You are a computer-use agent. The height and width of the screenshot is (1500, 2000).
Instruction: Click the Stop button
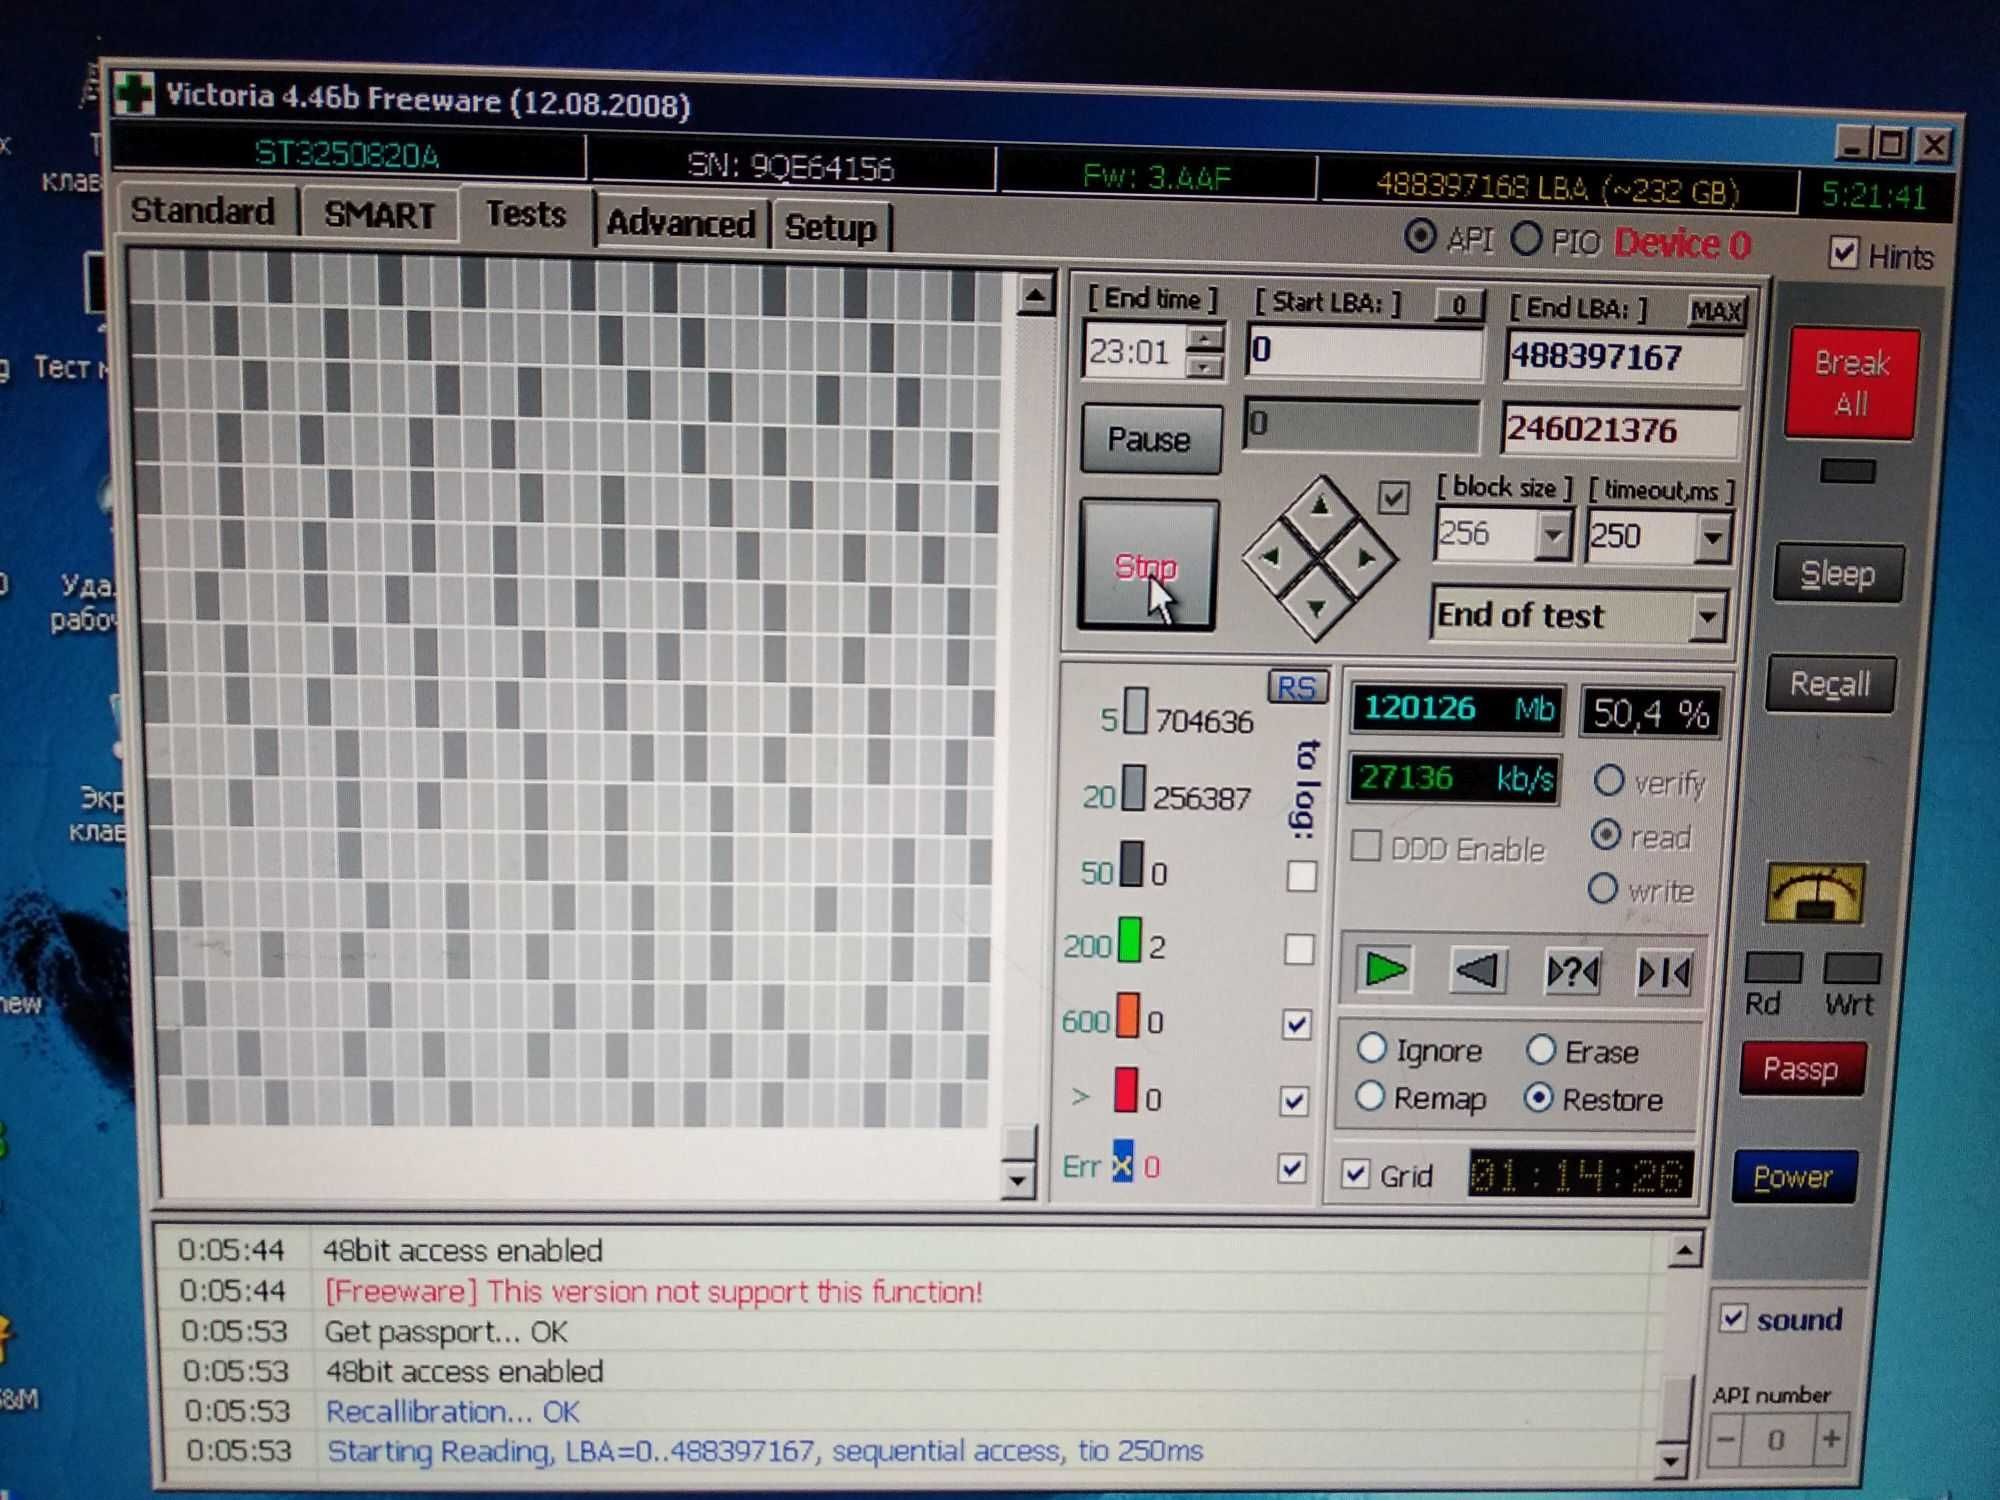click(x=1147, y=566)
